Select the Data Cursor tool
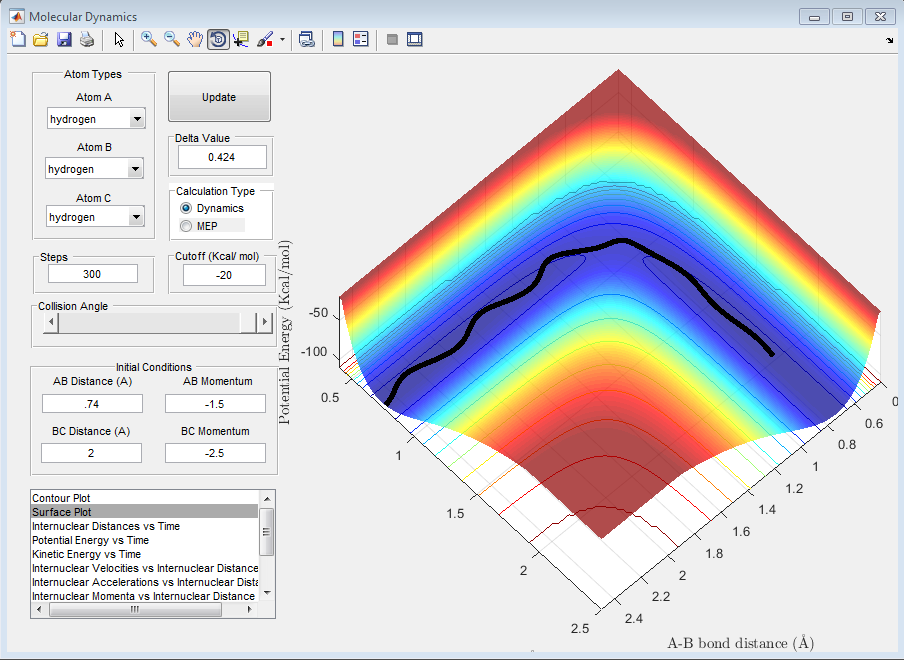The image size is (904, 660). [241, 39]
